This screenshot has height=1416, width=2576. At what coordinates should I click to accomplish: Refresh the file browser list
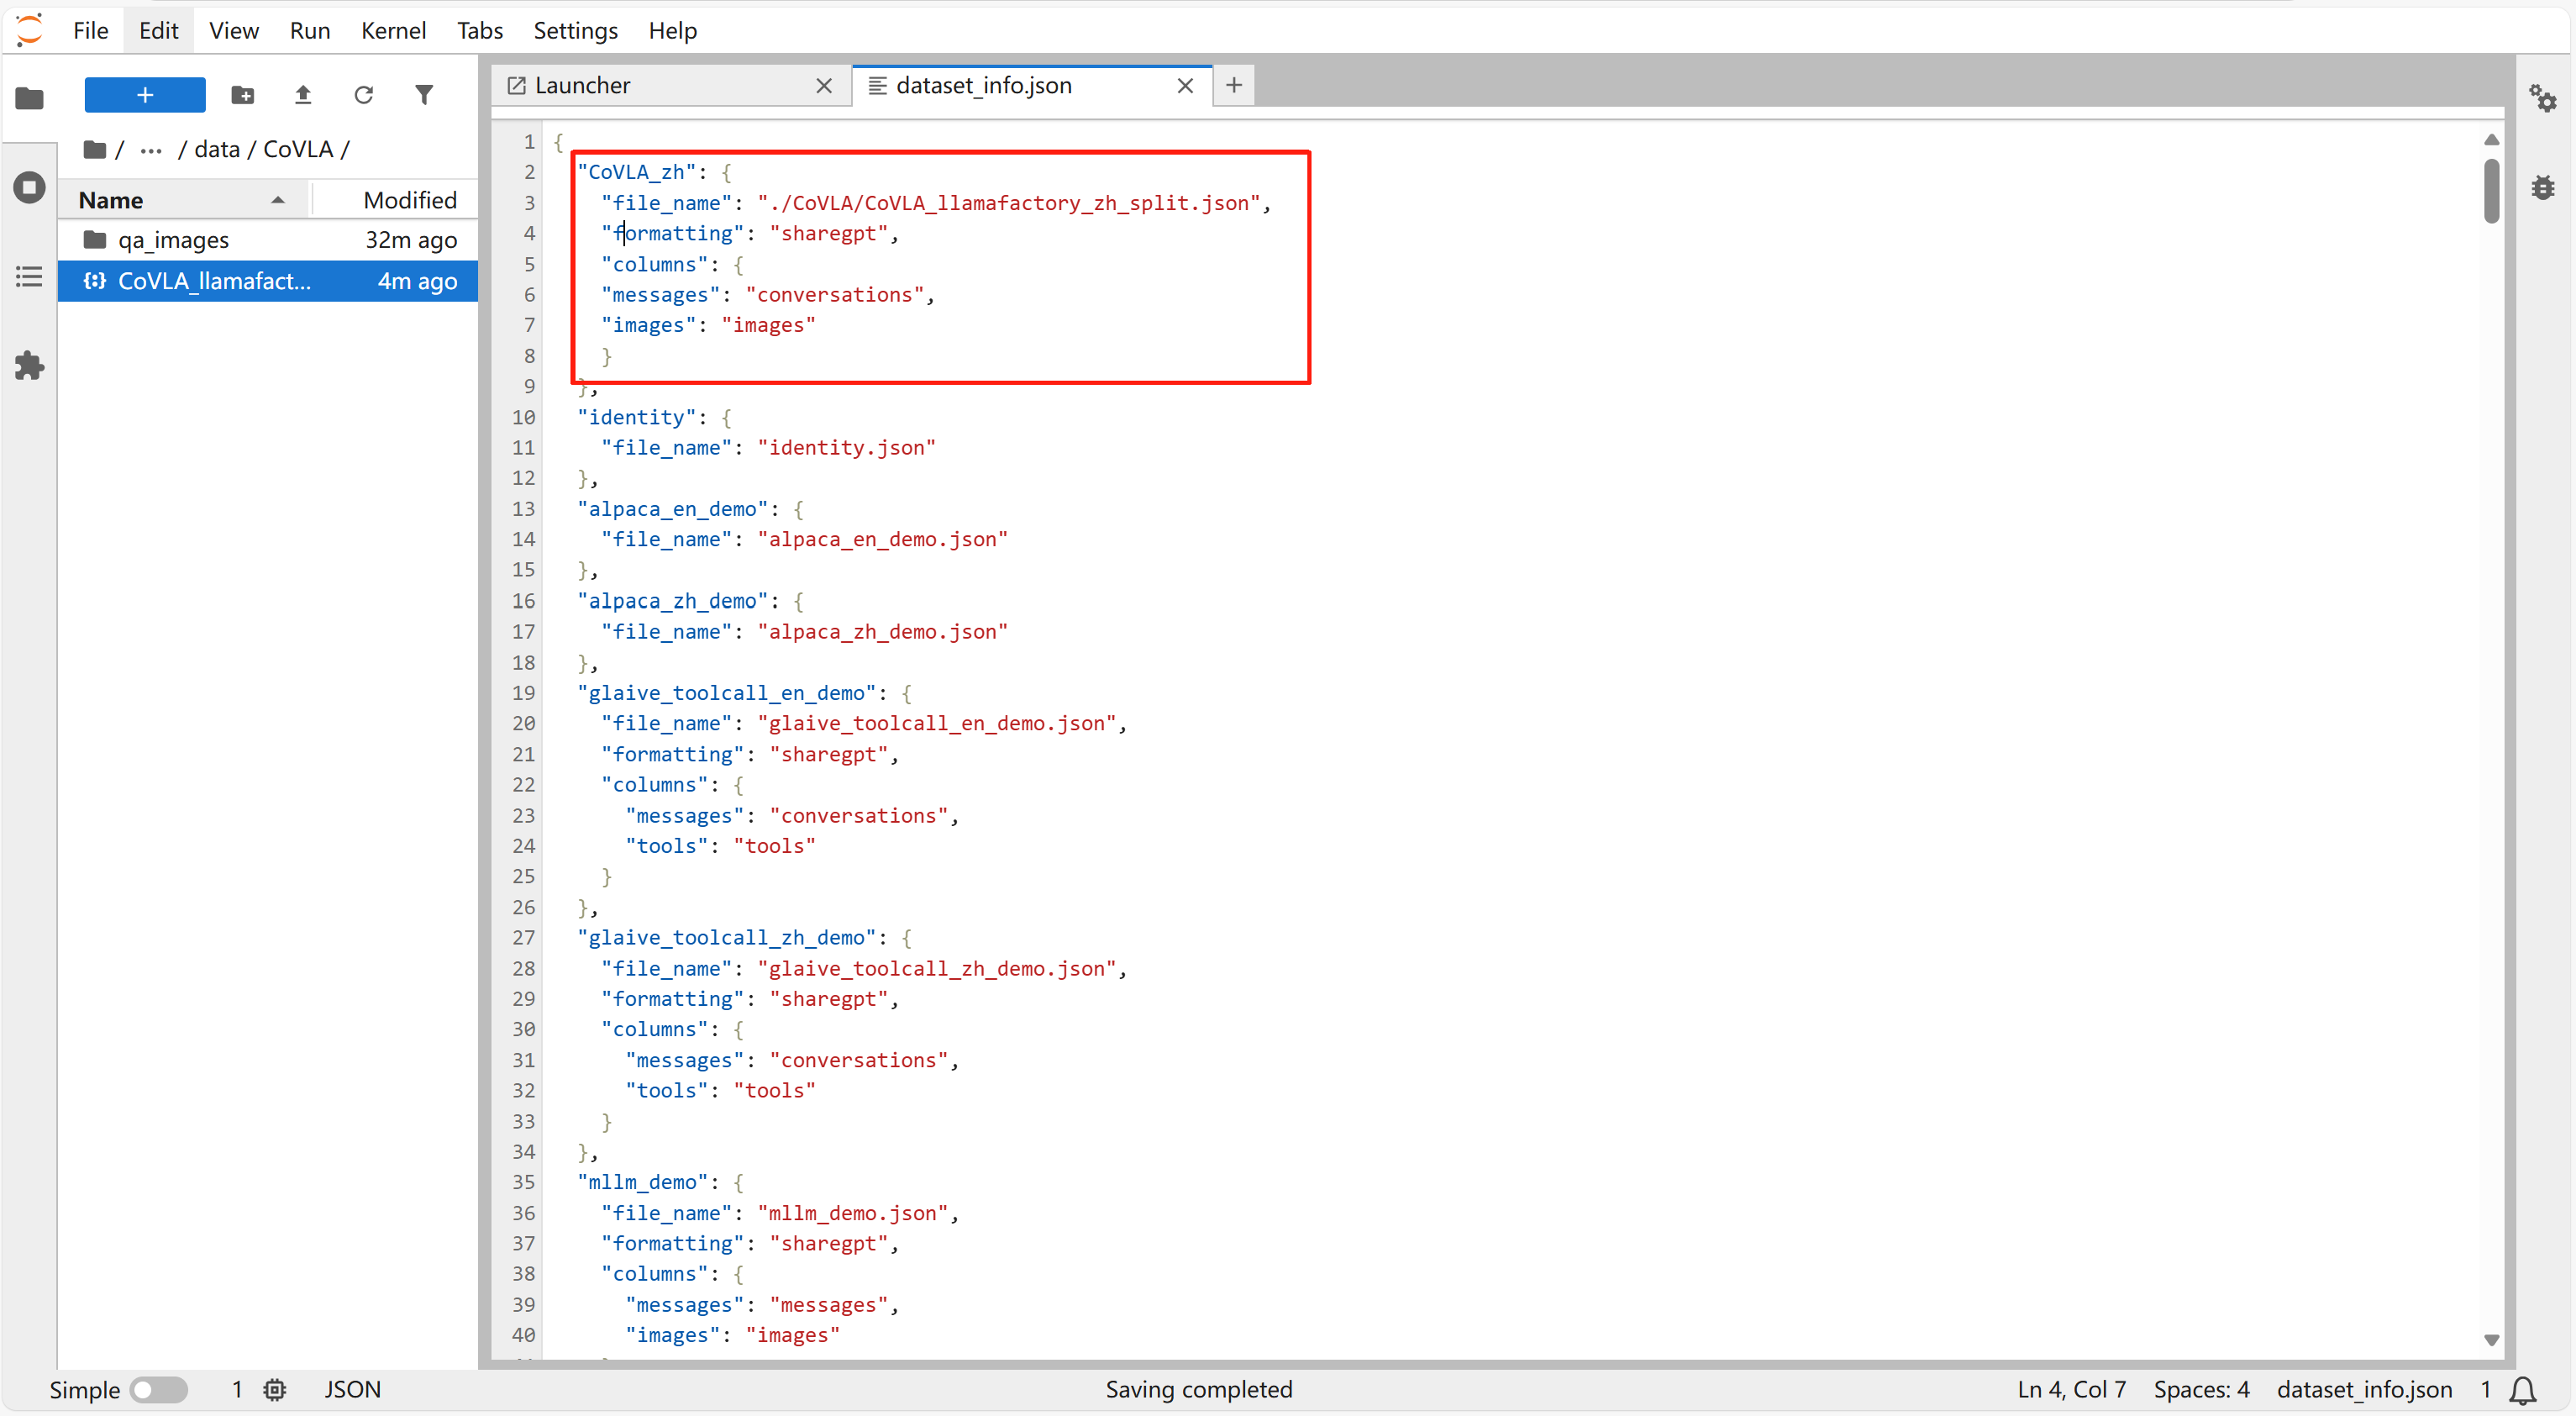coord(364,95)
